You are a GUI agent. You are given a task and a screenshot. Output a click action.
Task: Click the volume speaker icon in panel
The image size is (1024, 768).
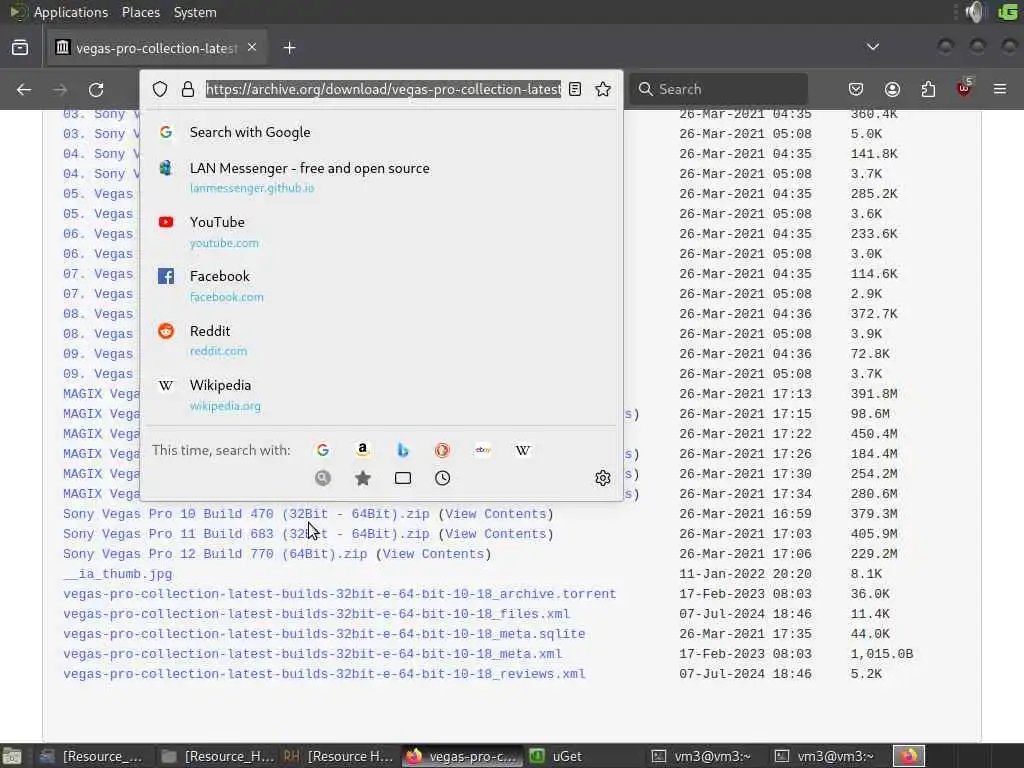click(x=975, y=12)
